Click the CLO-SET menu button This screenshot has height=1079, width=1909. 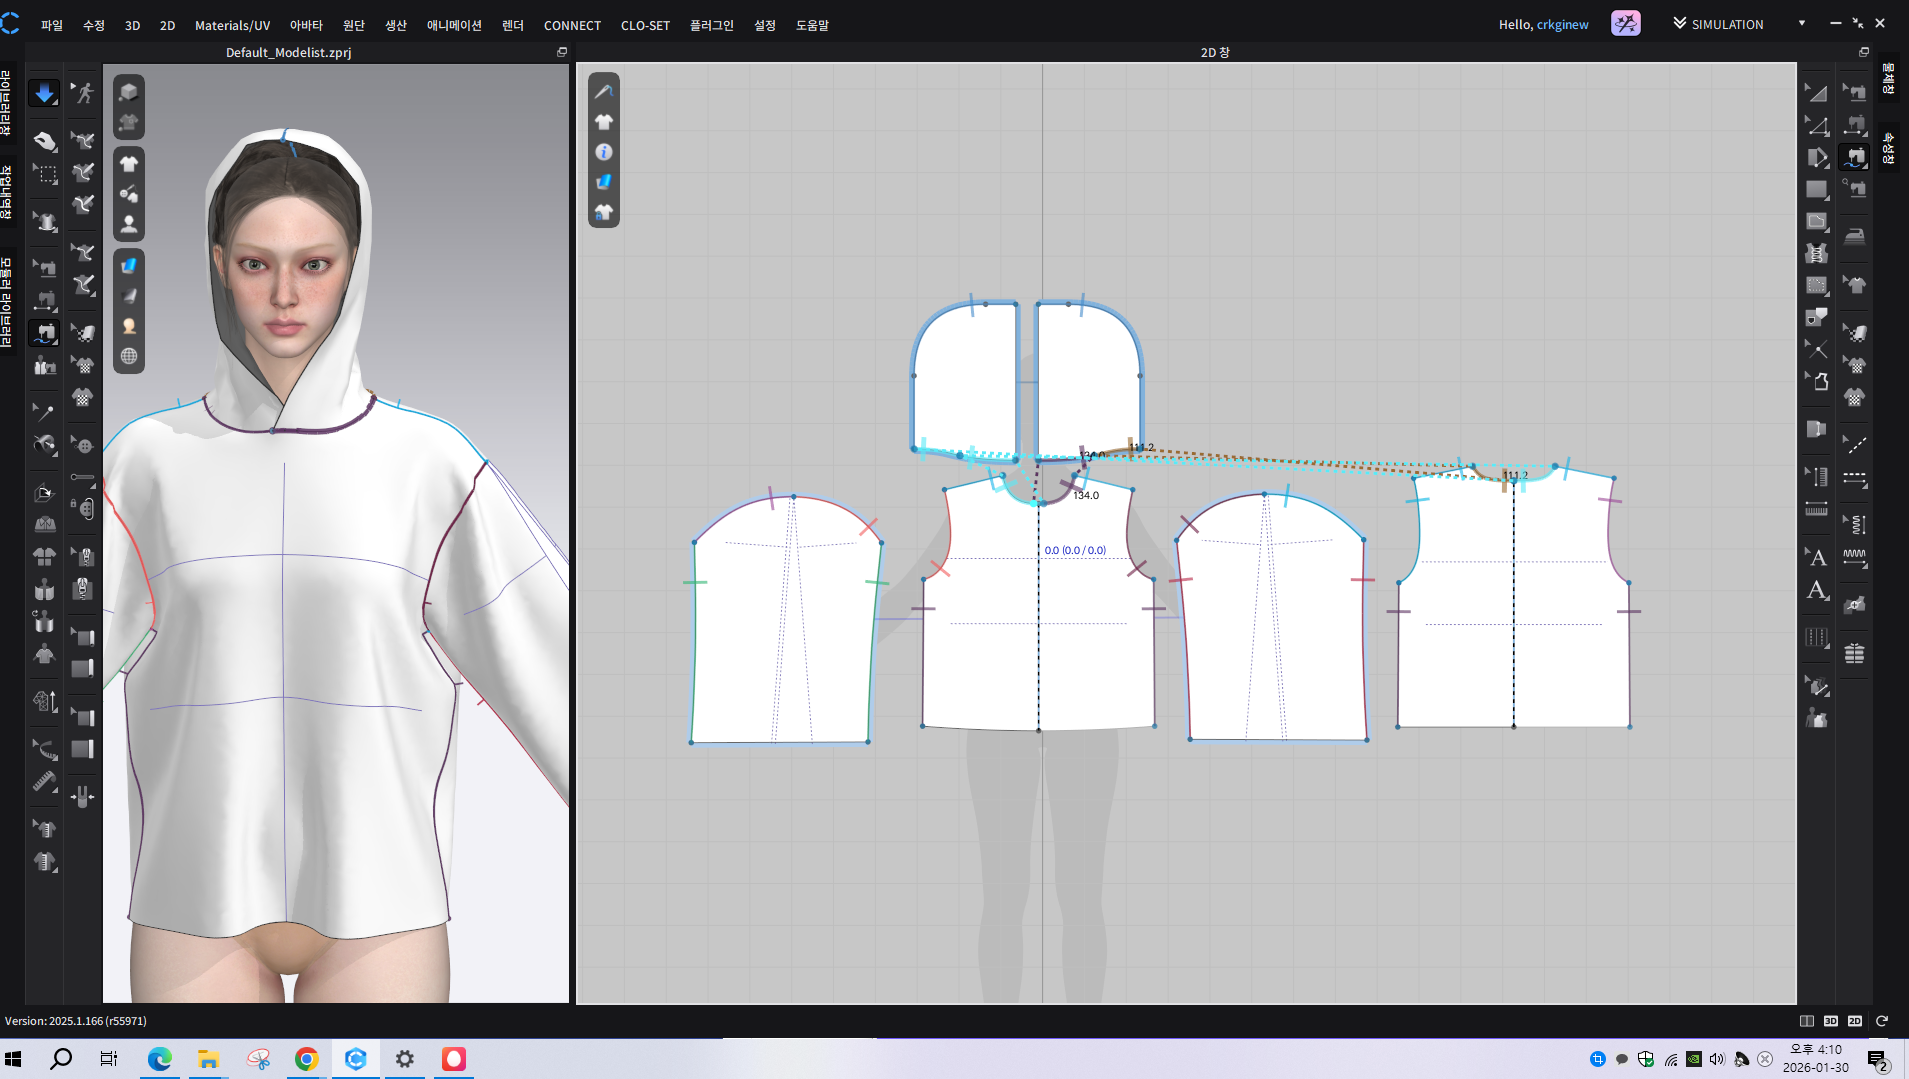point(645,25)
